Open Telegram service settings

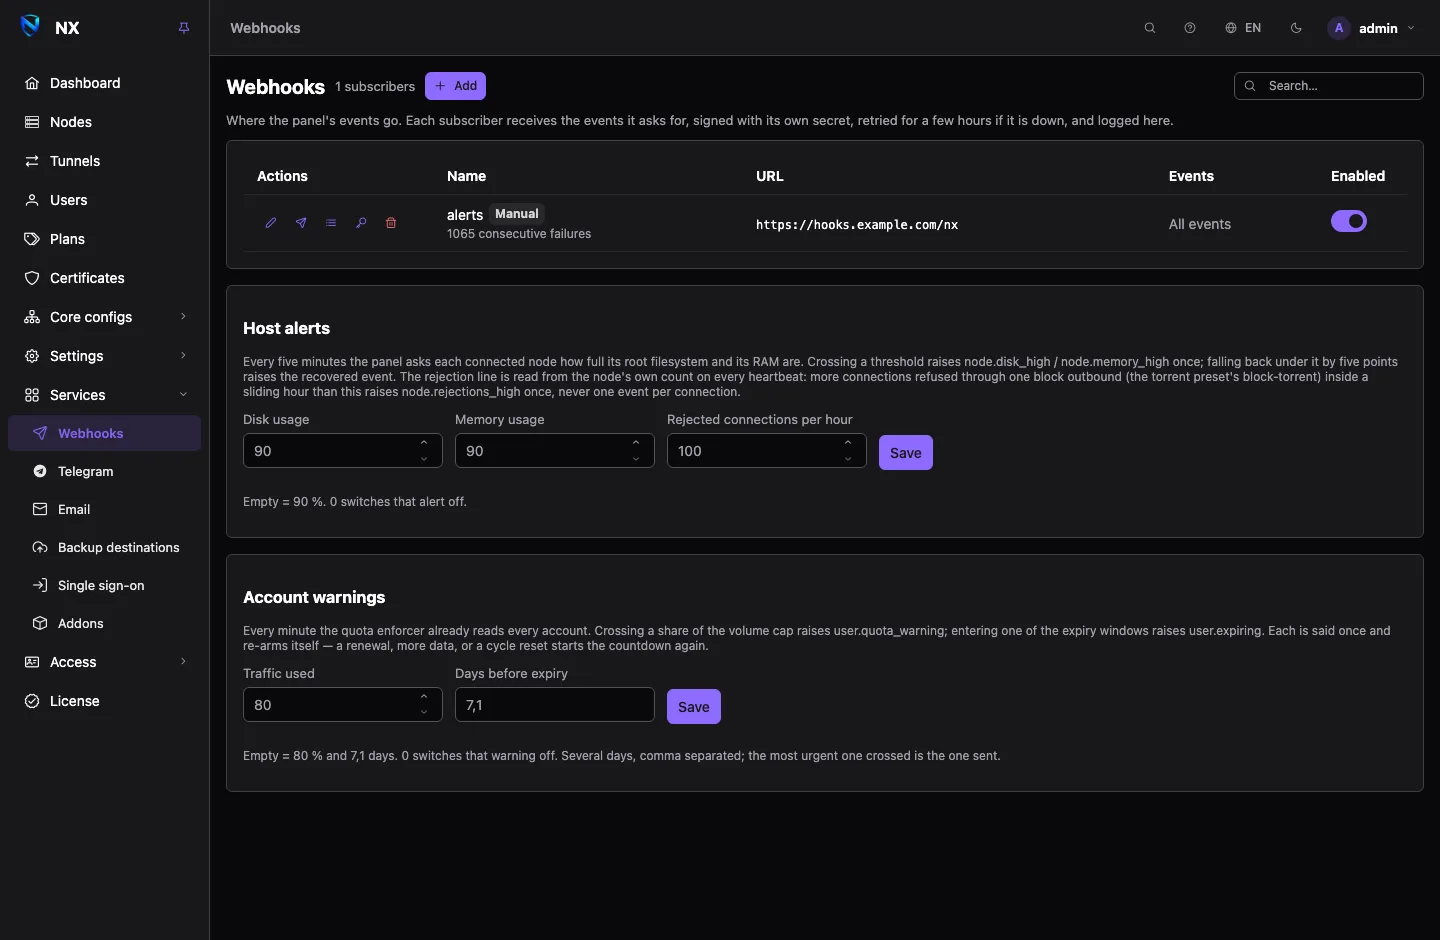[x=105, y=471]
